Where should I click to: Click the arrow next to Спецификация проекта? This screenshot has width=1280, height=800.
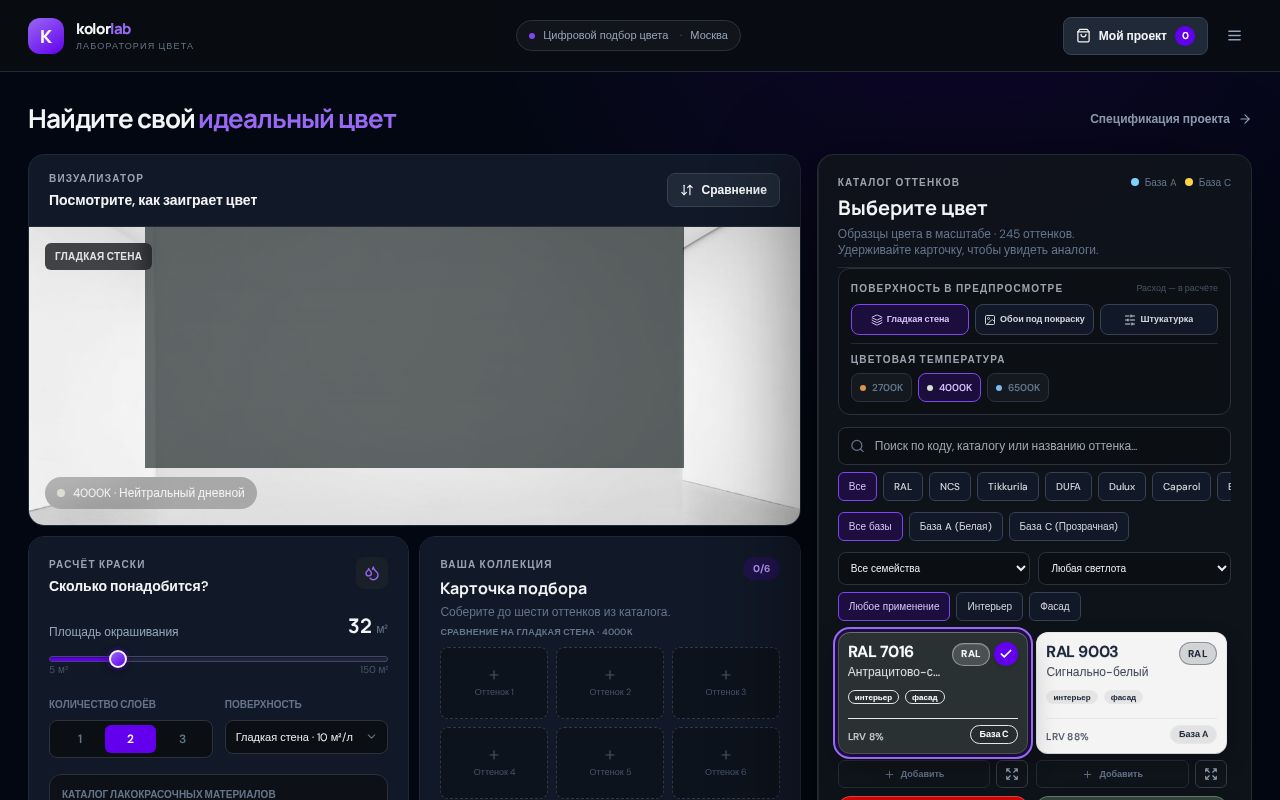tap(1245, 119)
